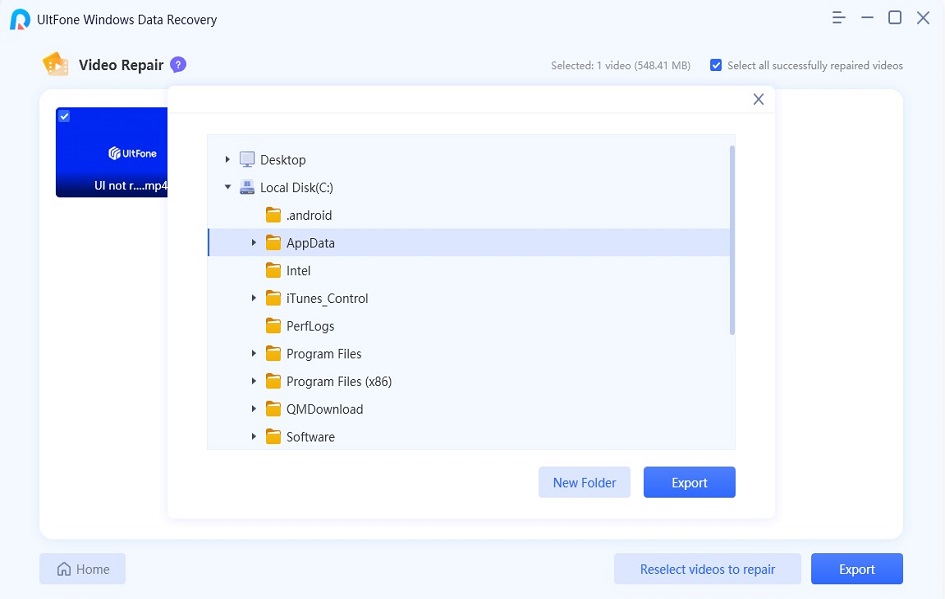Click the bottom-right main Export button

pos(856,569)
